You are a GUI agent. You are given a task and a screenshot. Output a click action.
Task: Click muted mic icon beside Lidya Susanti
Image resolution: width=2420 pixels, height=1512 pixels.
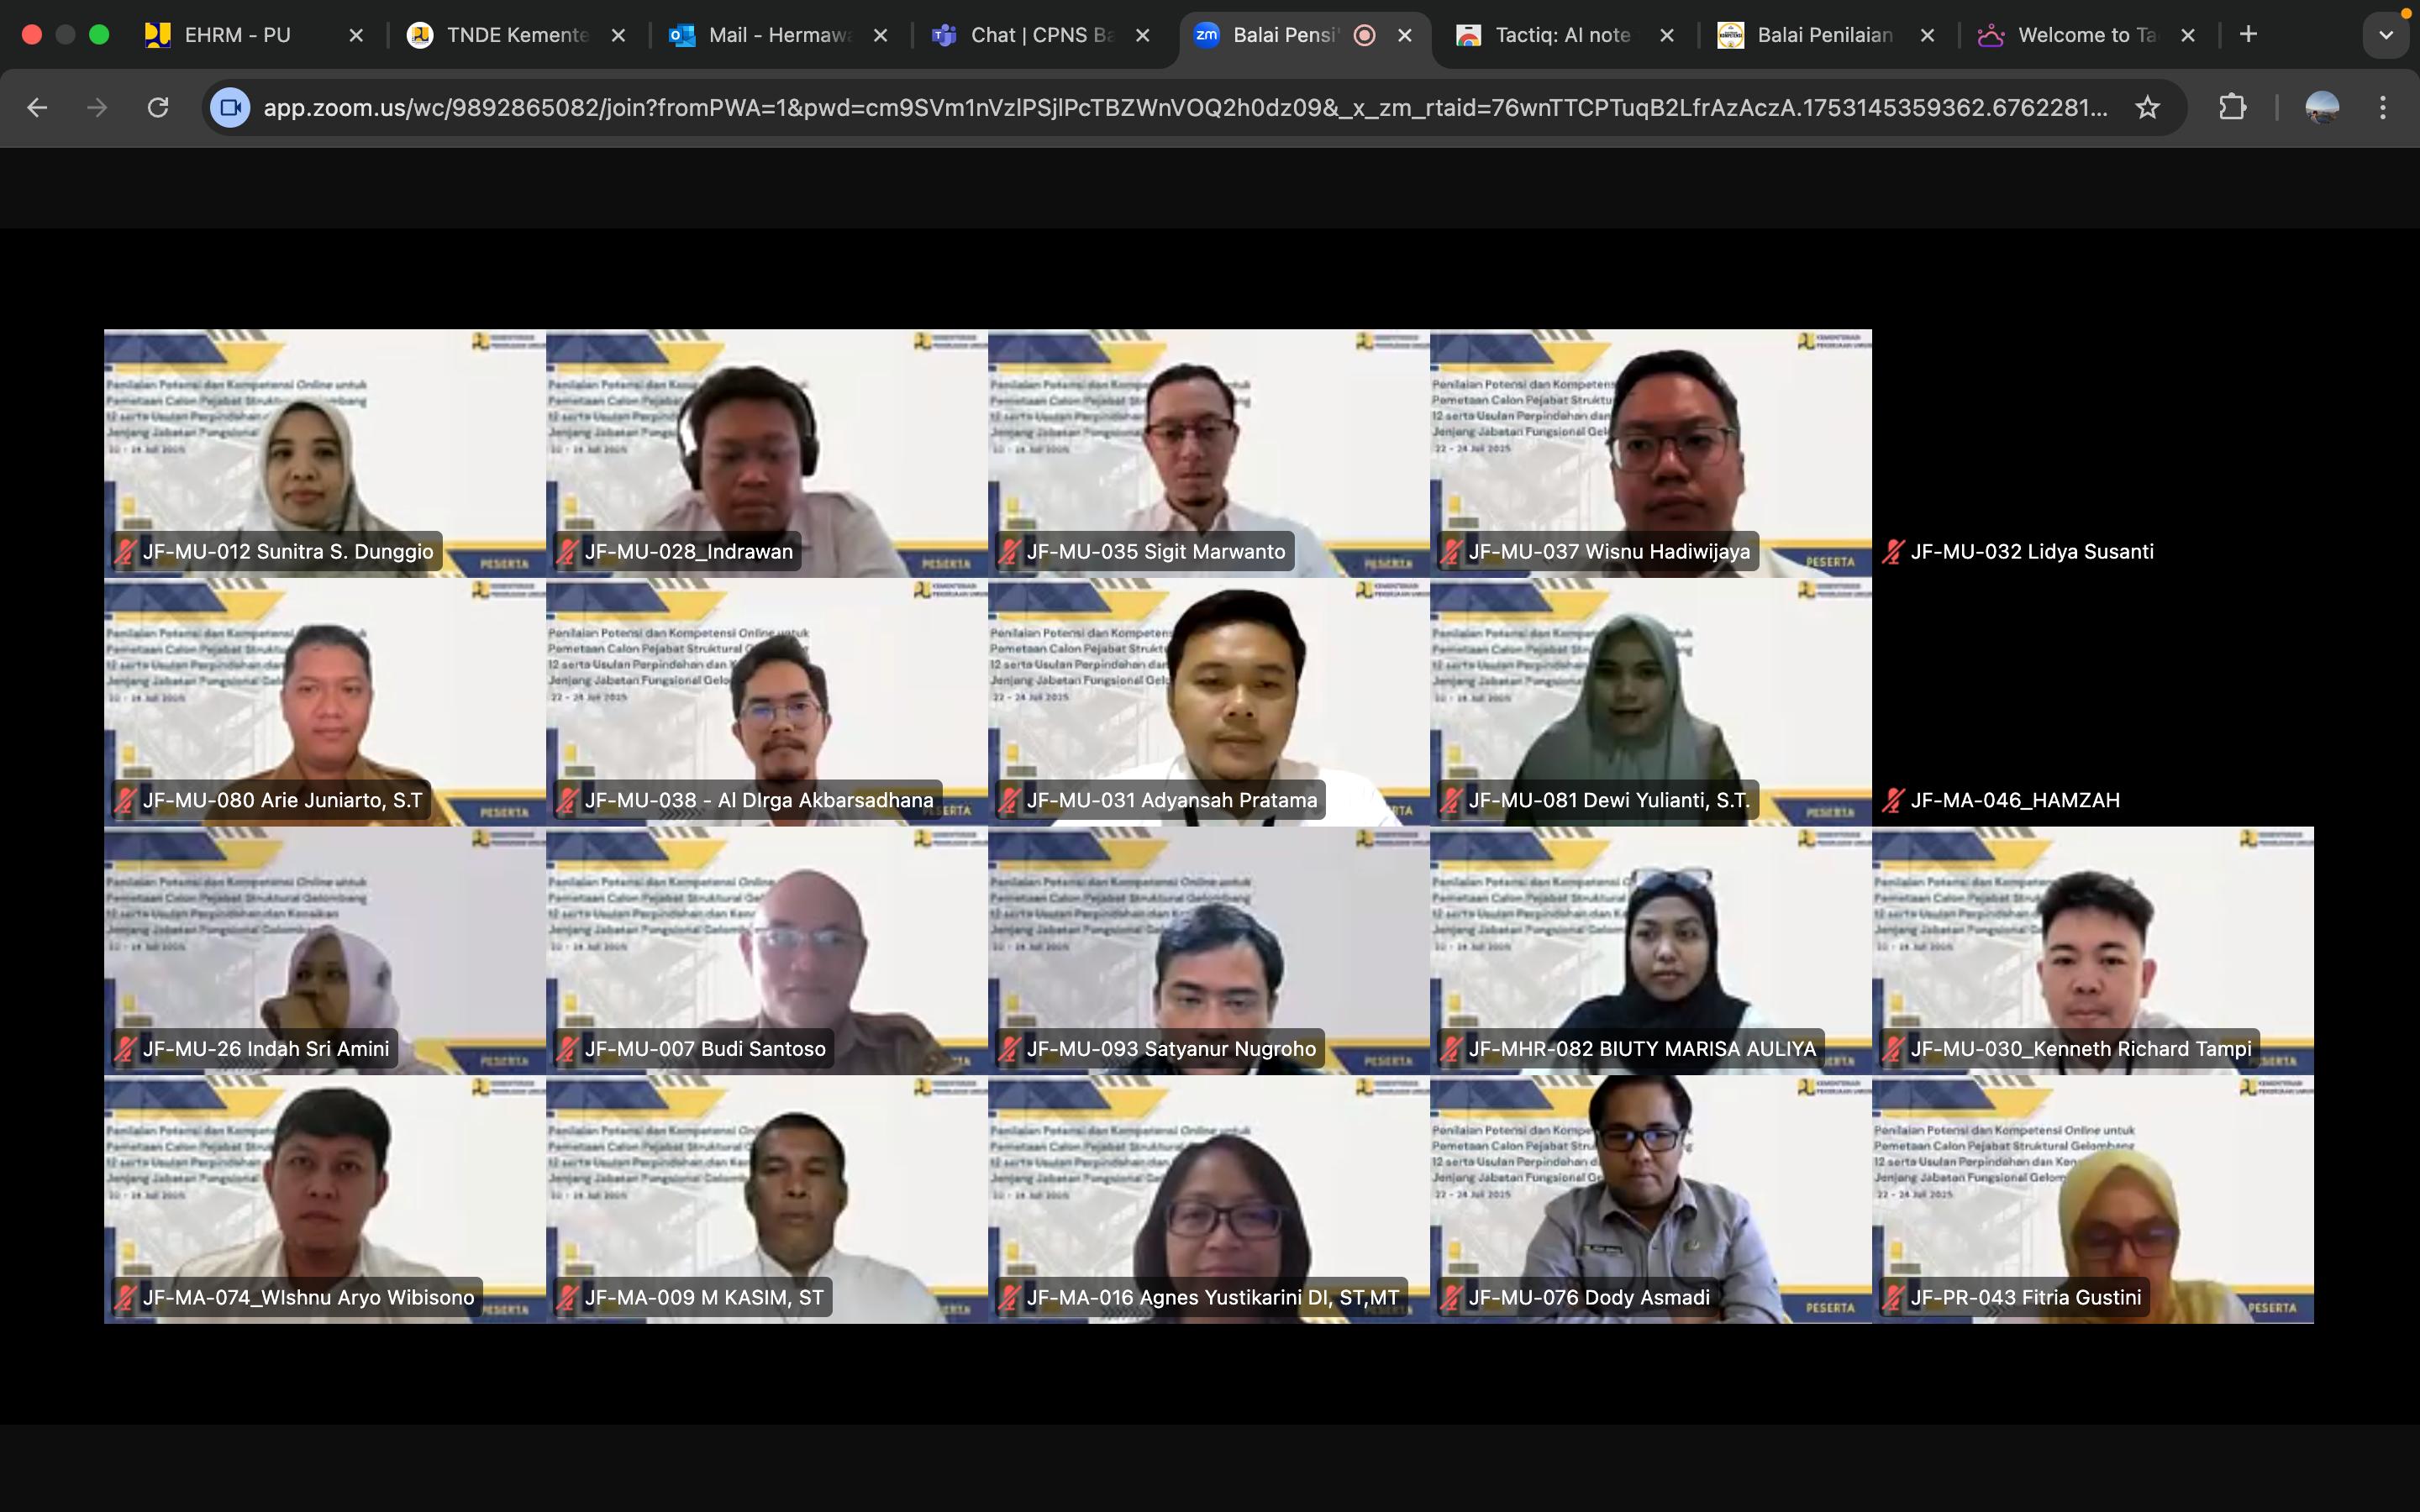click(x=1892, y=552)
